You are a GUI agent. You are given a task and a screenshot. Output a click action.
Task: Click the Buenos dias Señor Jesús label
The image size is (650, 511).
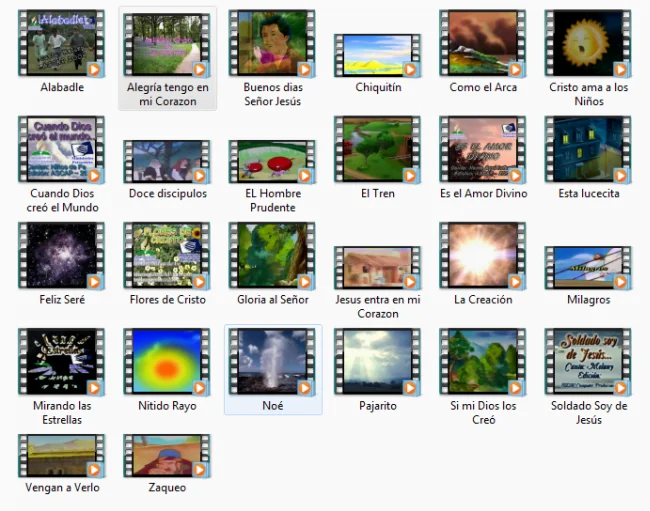pyautogui.click(x=272, y=94)
